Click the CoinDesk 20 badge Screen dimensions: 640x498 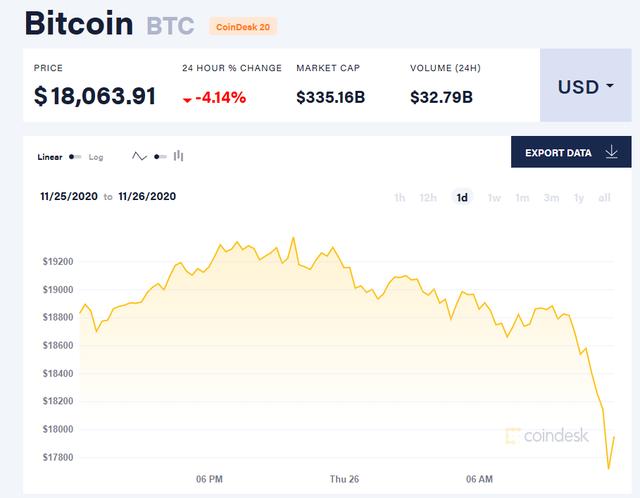[243, 26]
